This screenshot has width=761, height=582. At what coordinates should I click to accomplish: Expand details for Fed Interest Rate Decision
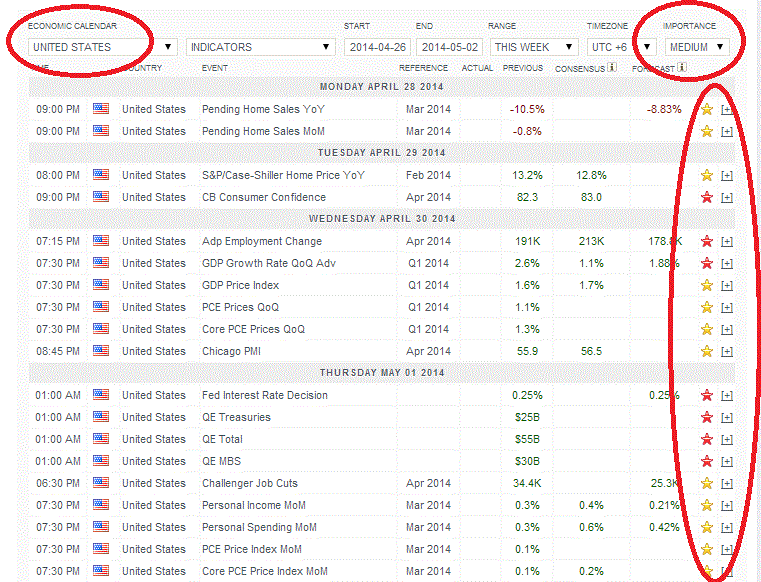727,396
